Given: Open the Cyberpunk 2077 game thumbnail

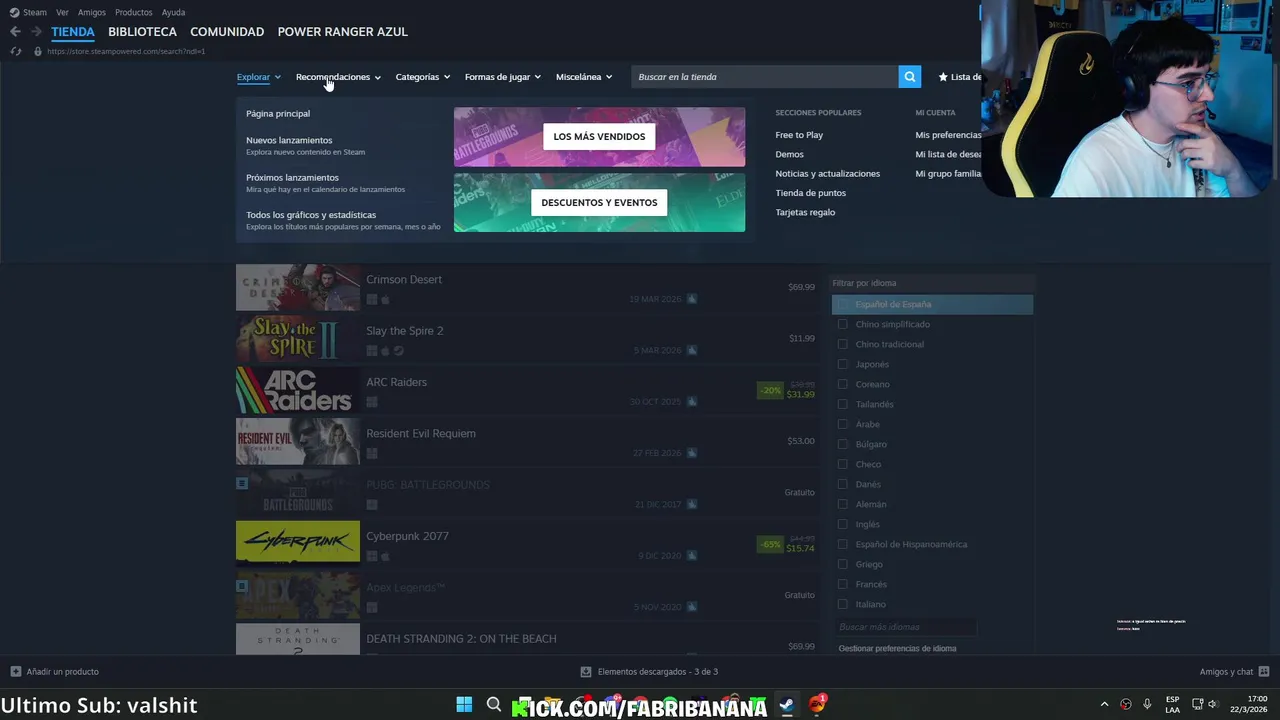Looking at the screenshot, I should point(297,542).
